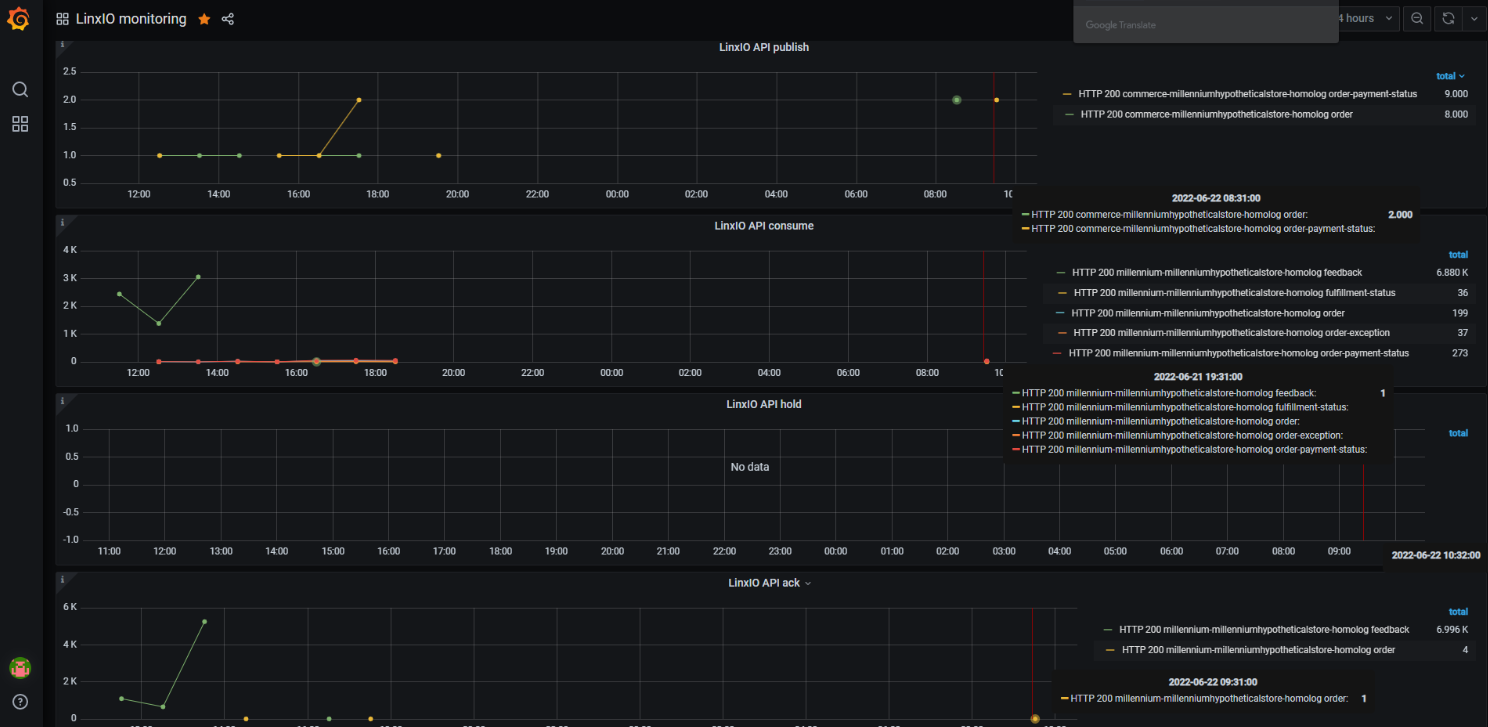Toggle consume fulfillment-status series in legend
1488x727 pixels.
pos(1234,293)
